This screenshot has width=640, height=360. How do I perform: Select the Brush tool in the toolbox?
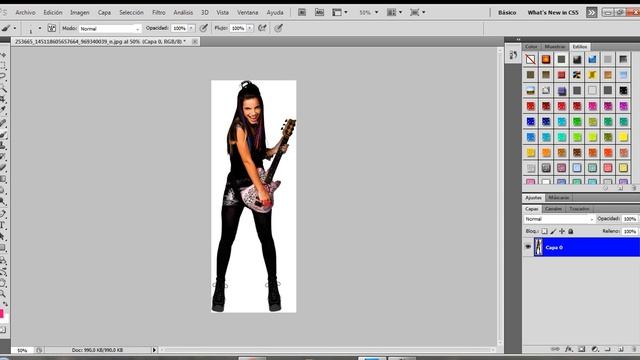[3, 134]
